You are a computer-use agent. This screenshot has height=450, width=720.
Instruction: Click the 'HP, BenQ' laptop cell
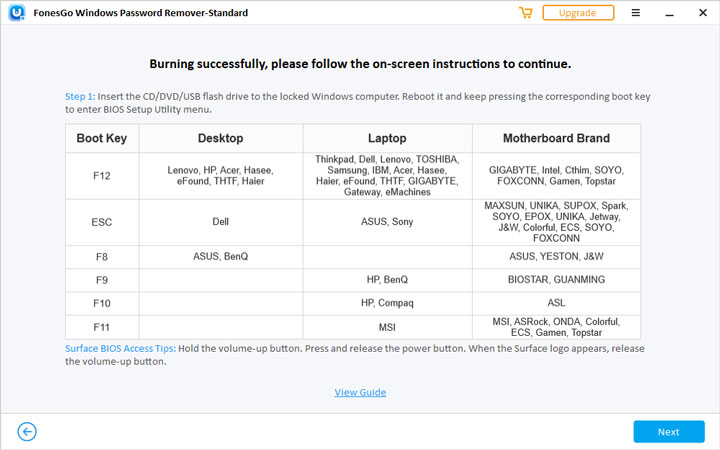(x=387, y=280)
